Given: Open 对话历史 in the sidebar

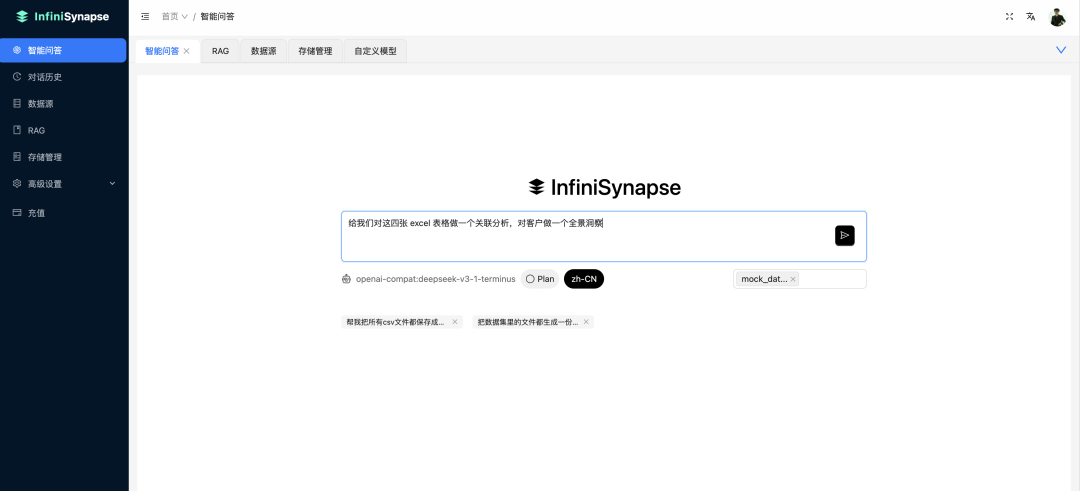Looking at the screenshot, I should (x=64, y=77).
